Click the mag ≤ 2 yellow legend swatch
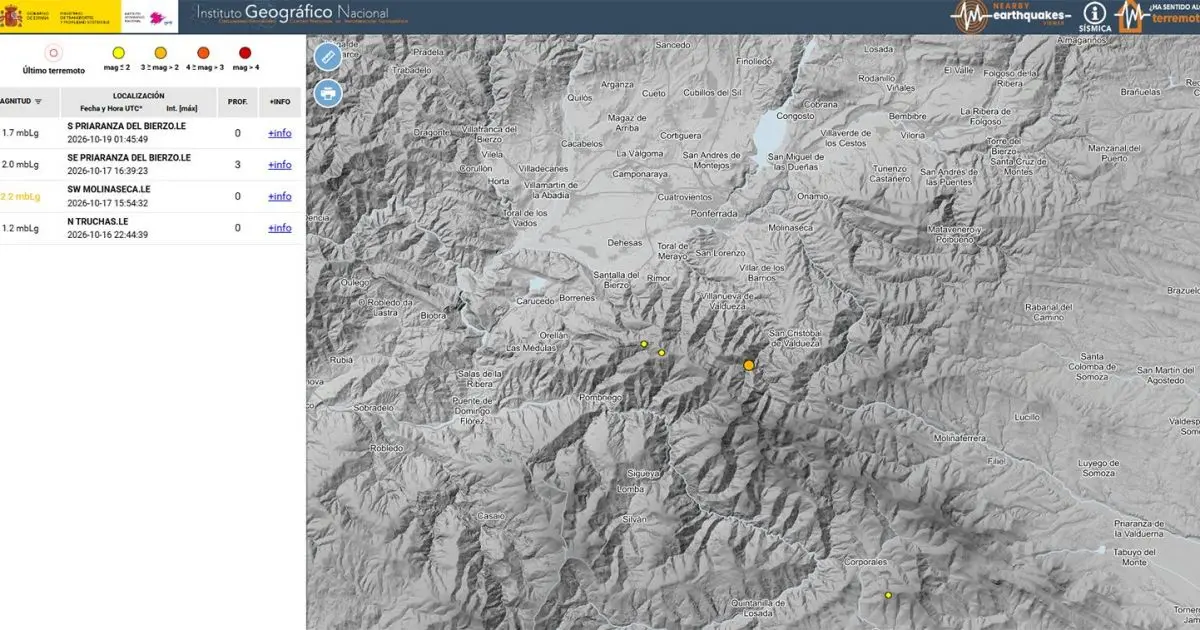 pyautogui.click(x=118, y=53)
